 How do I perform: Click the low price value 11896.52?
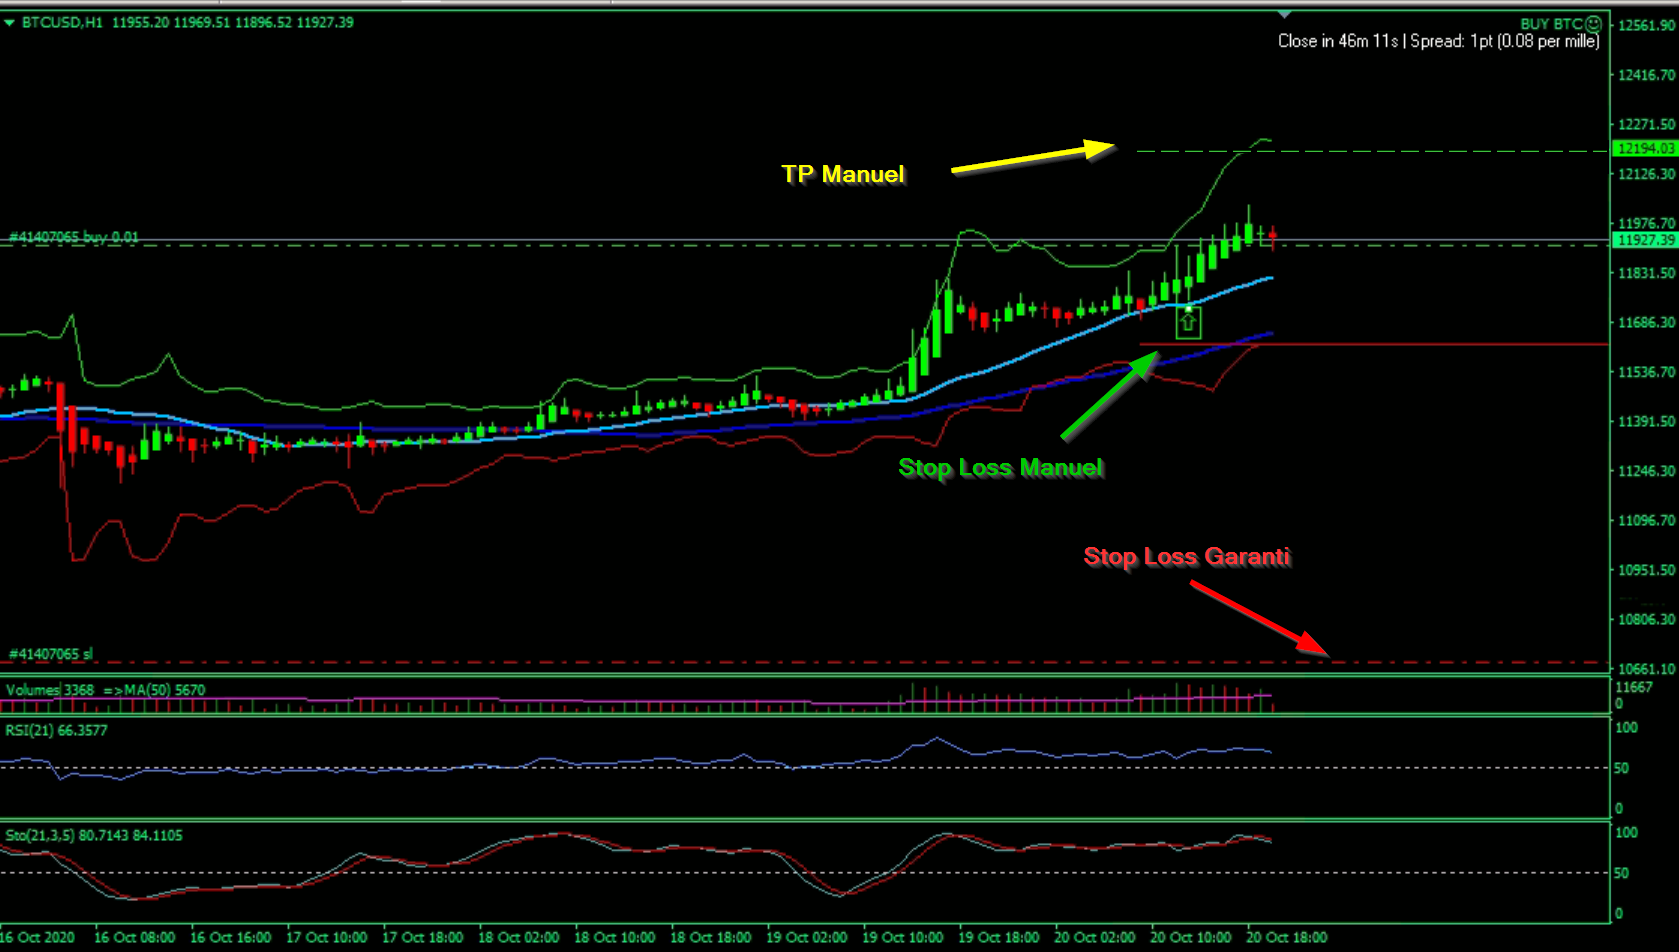point(263,22)
